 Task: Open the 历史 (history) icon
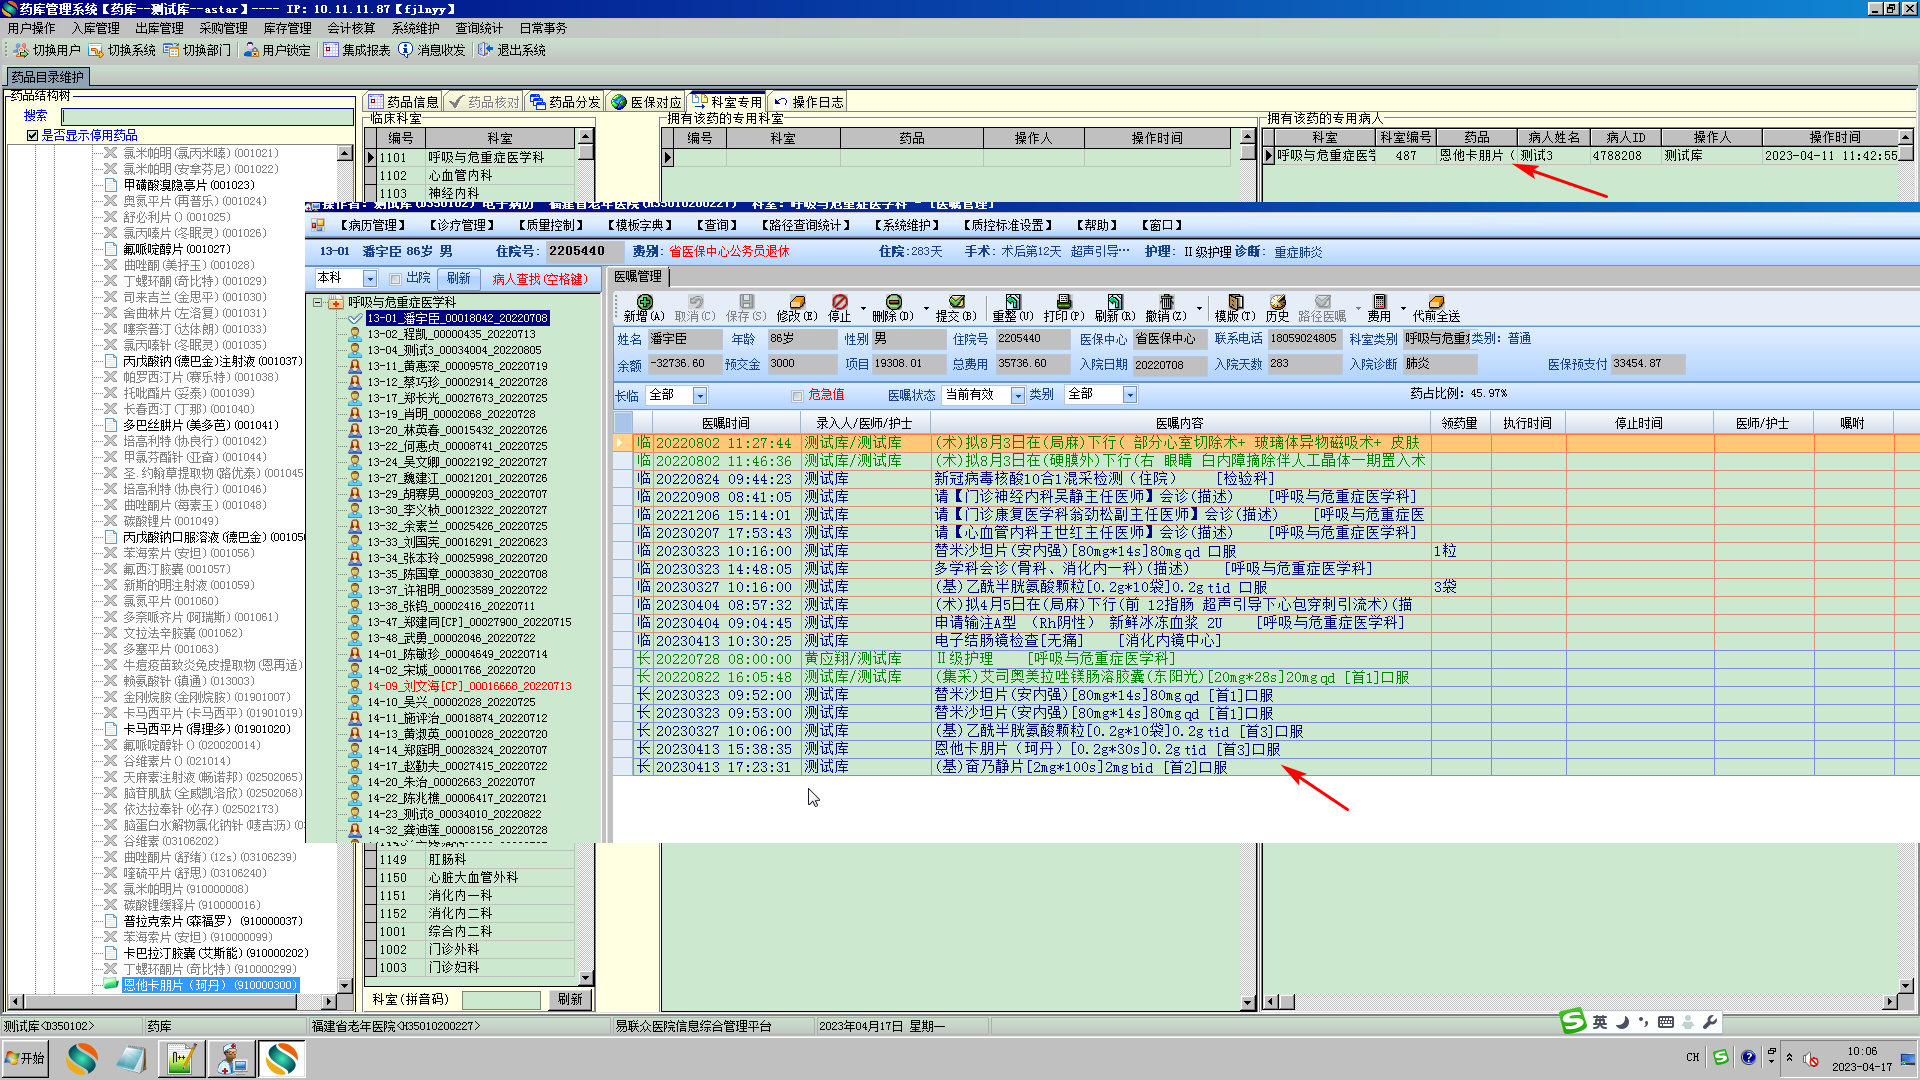1278,302
